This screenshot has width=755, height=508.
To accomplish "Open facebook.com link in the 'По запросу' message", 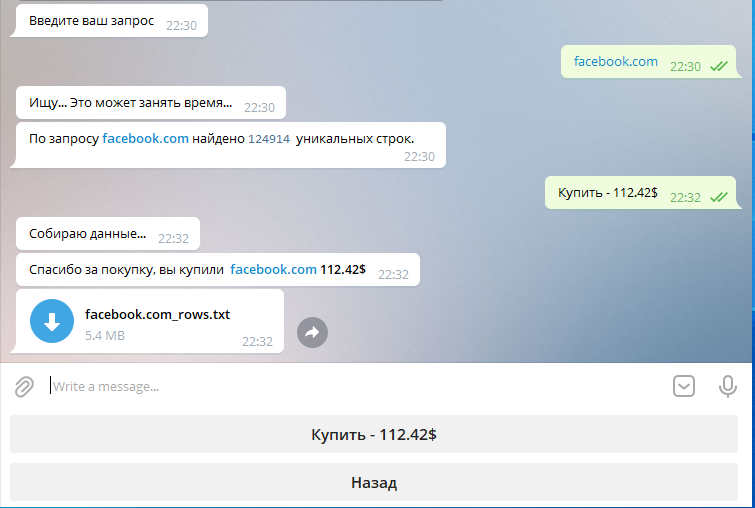I will pos(145,139).
